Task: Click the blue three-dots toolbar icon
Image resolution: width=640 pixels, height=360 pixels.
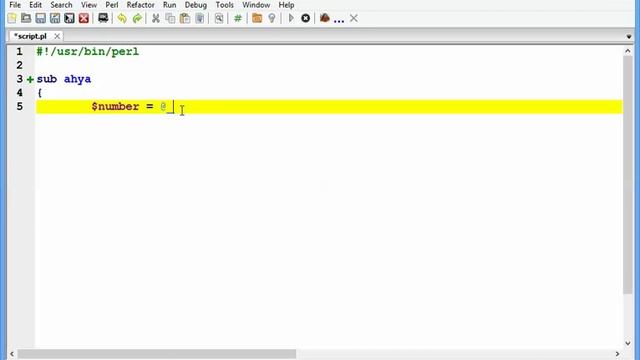Action: (x=339, y=20)
